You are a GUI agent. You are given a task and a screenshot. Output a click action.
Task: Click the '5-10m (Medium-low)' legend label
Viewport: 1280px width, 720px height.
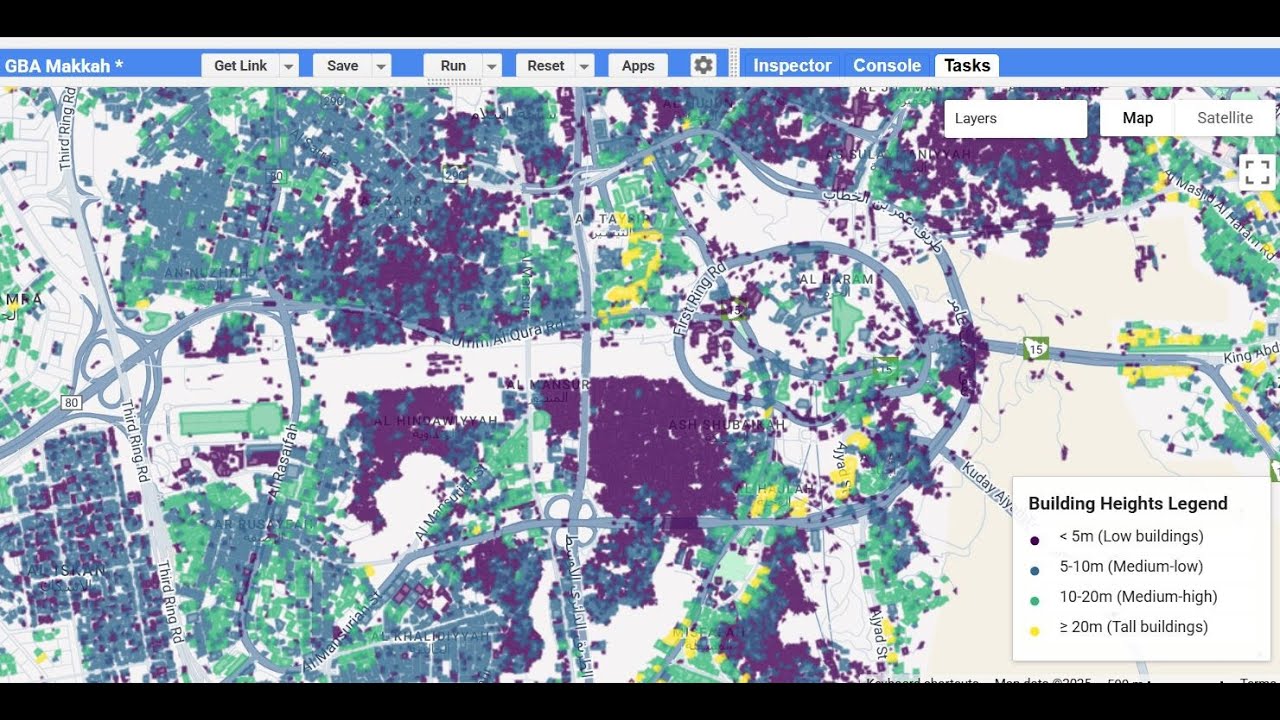click(x=1131, y=566)
